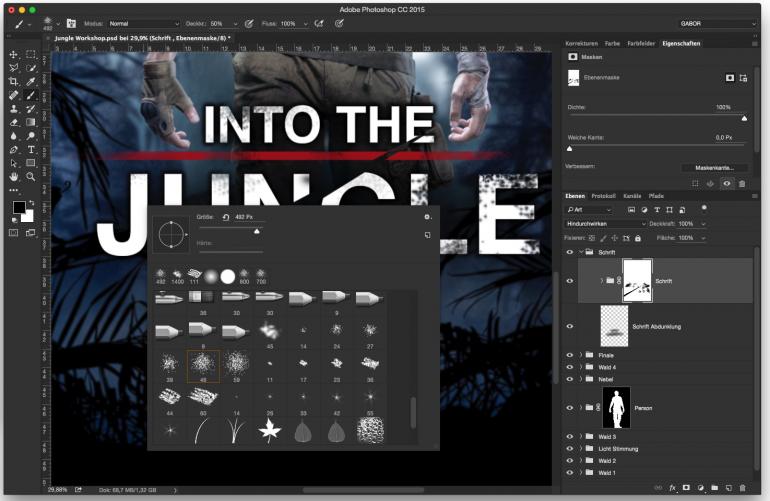
Task: Click add layer style fx icon
Action: click(672, 488)
